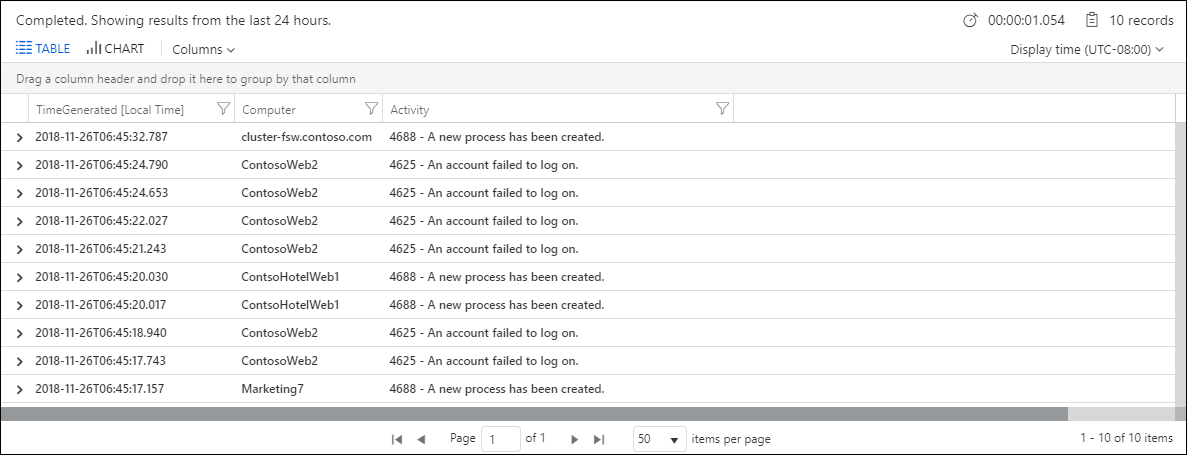Image resolution: width=1187 pixels, height=455 pixels.
Task: Go to the next page
Action: [574, 439]
